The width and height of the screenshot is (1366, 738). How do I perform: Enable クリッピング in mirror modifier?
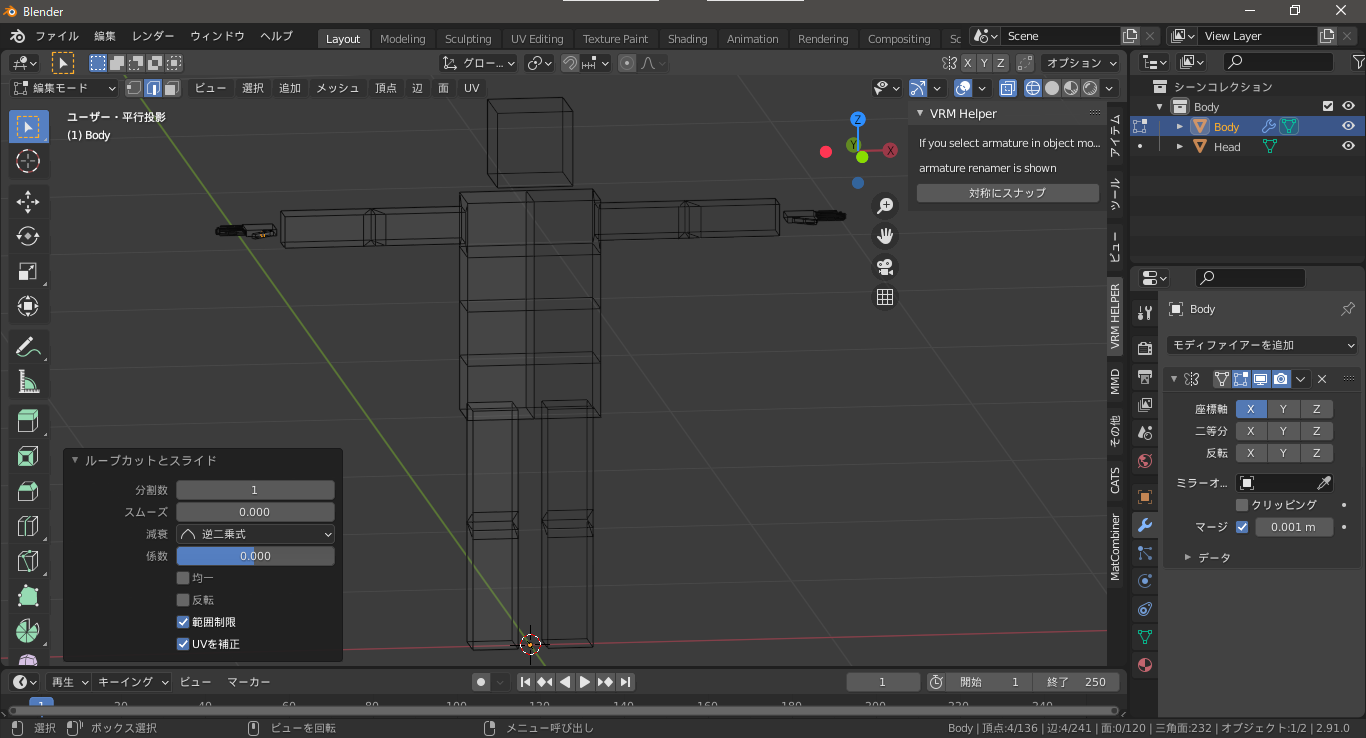(1242, 505)
